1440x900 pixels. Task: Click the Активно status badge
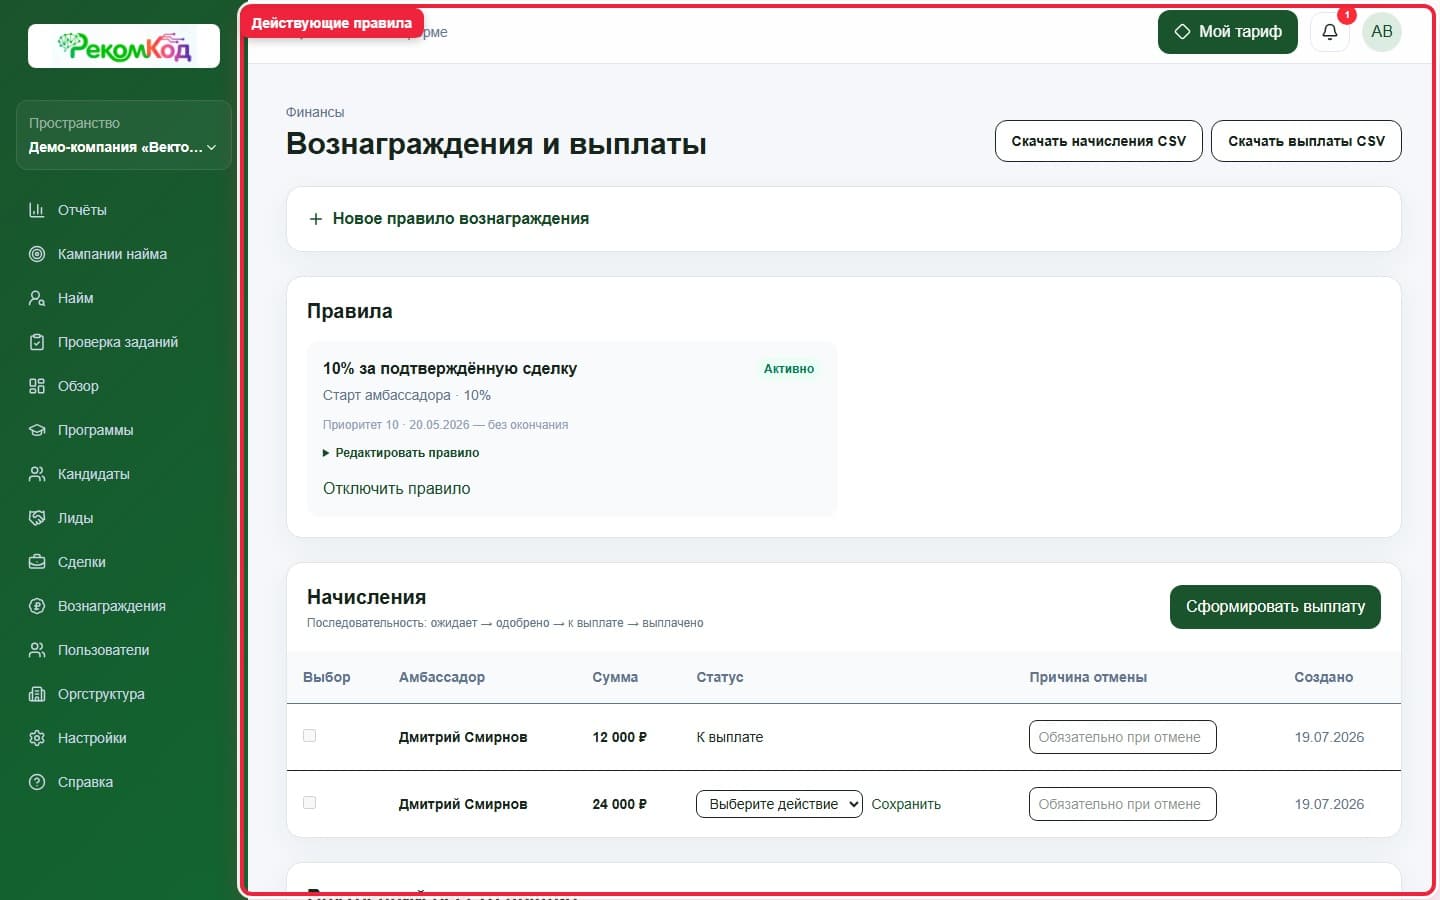789,369
